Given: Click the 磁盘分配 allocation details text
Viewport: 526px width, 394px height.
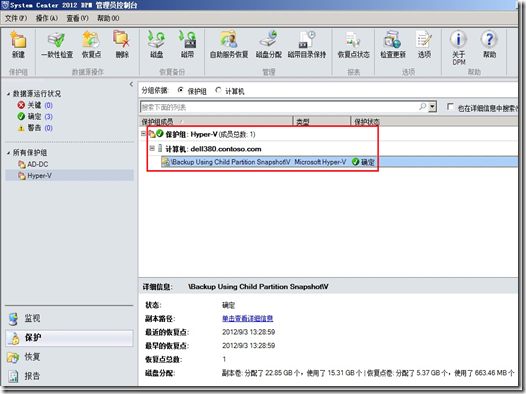Looking at the screenshot, I should tap(368, 373).
